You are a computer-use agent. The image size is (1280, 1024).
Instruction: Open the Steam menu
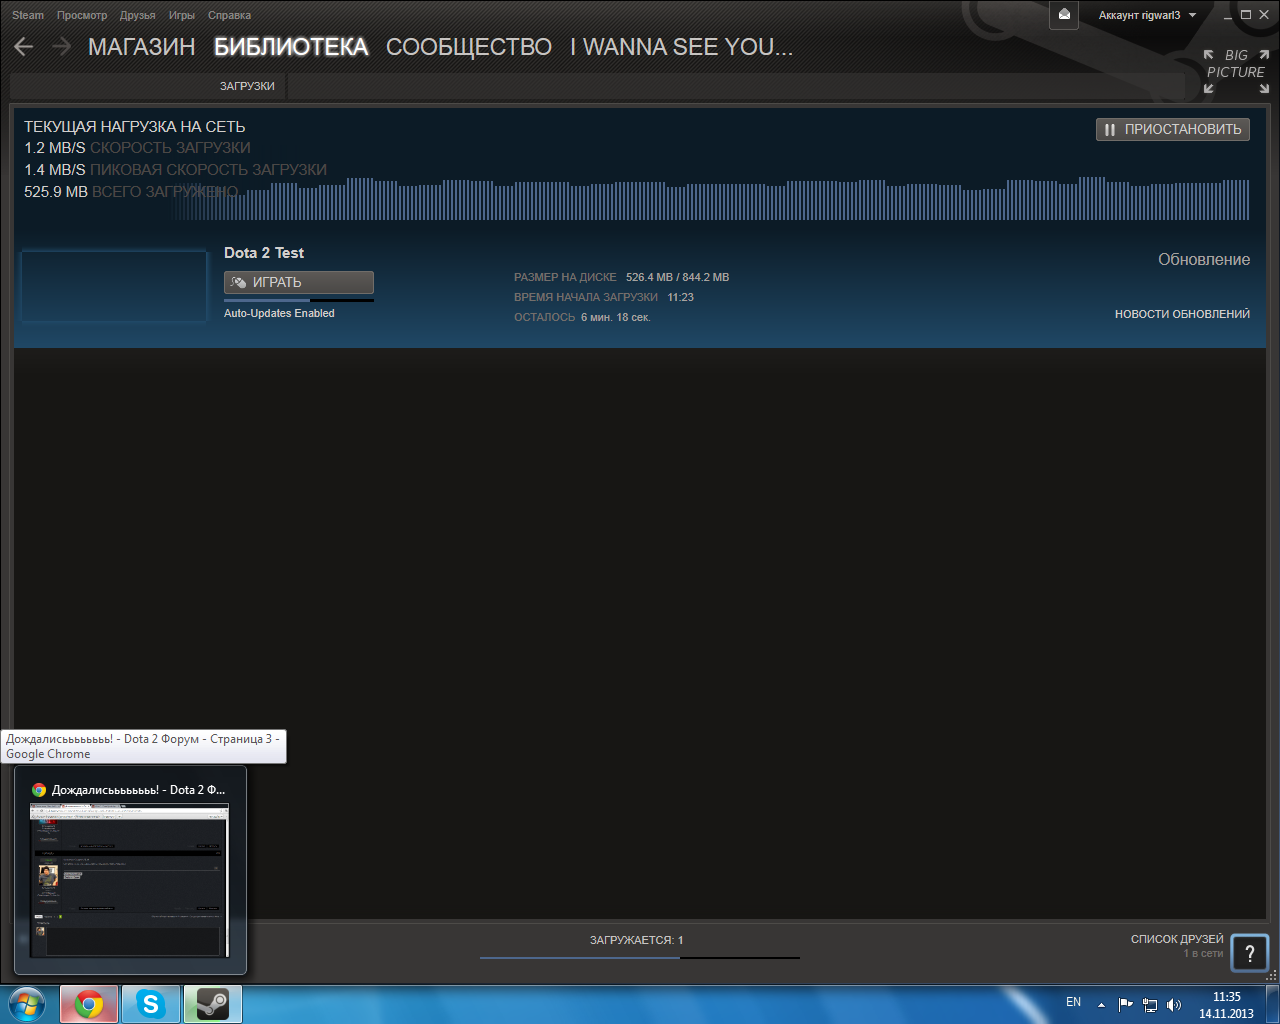[x=28, y=15]
